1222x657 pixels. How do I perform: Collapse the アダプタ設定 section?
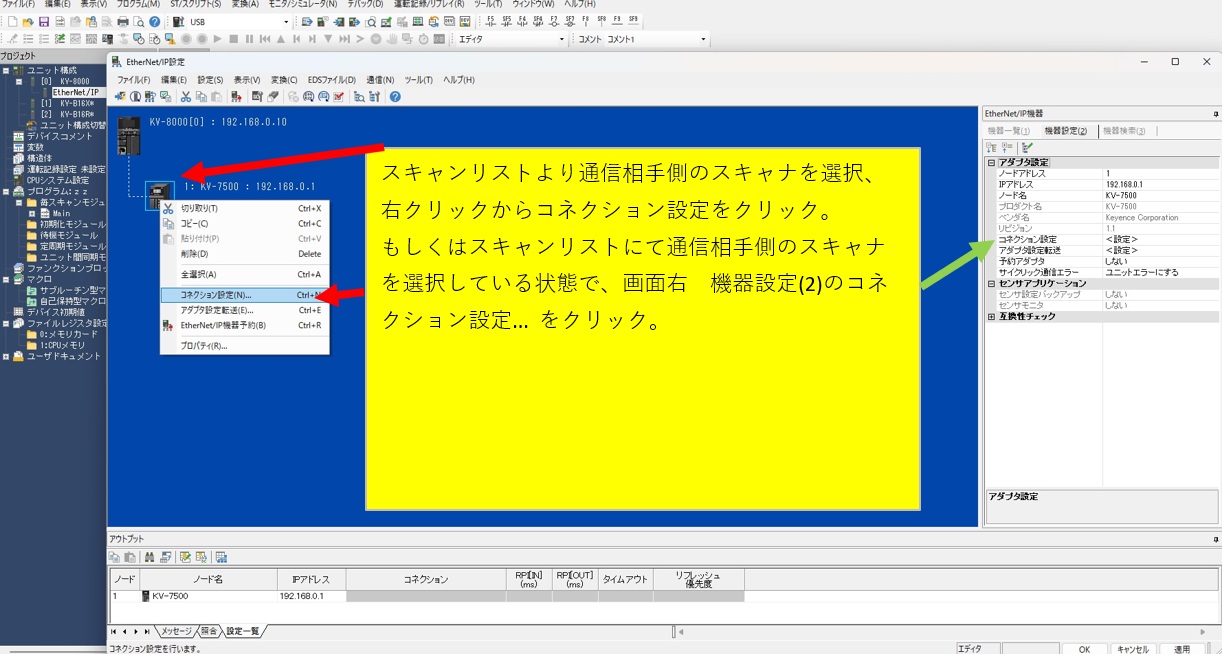pyautogui.click(x=991, y=162)
